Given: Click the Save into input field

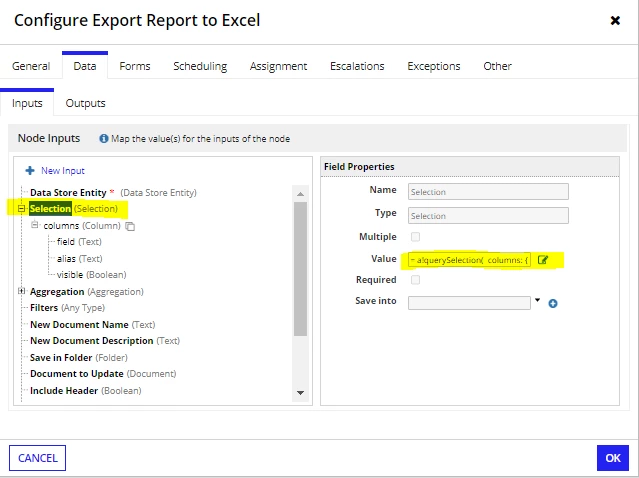Looking at the screenshot, I should coord(469,303).
